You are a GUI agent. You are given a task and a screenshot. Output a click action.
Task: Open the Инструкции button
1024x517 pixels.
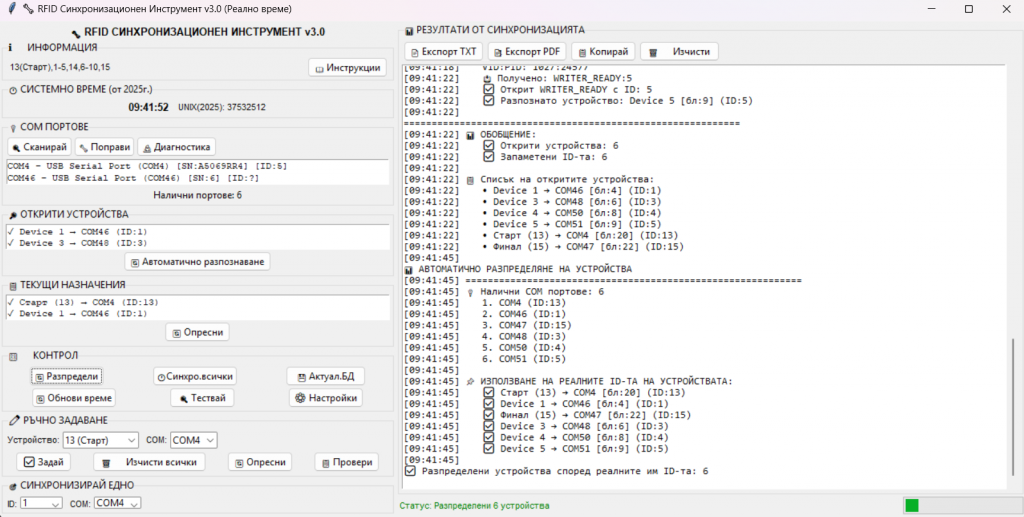pyautogui.click(x=346, y=68)
